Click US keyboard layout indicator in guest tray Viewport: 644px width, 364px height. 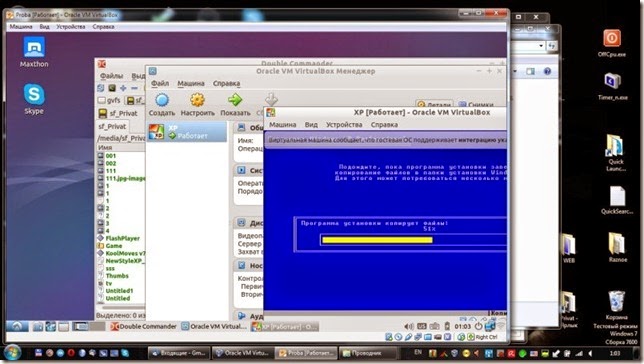(422, 326)
